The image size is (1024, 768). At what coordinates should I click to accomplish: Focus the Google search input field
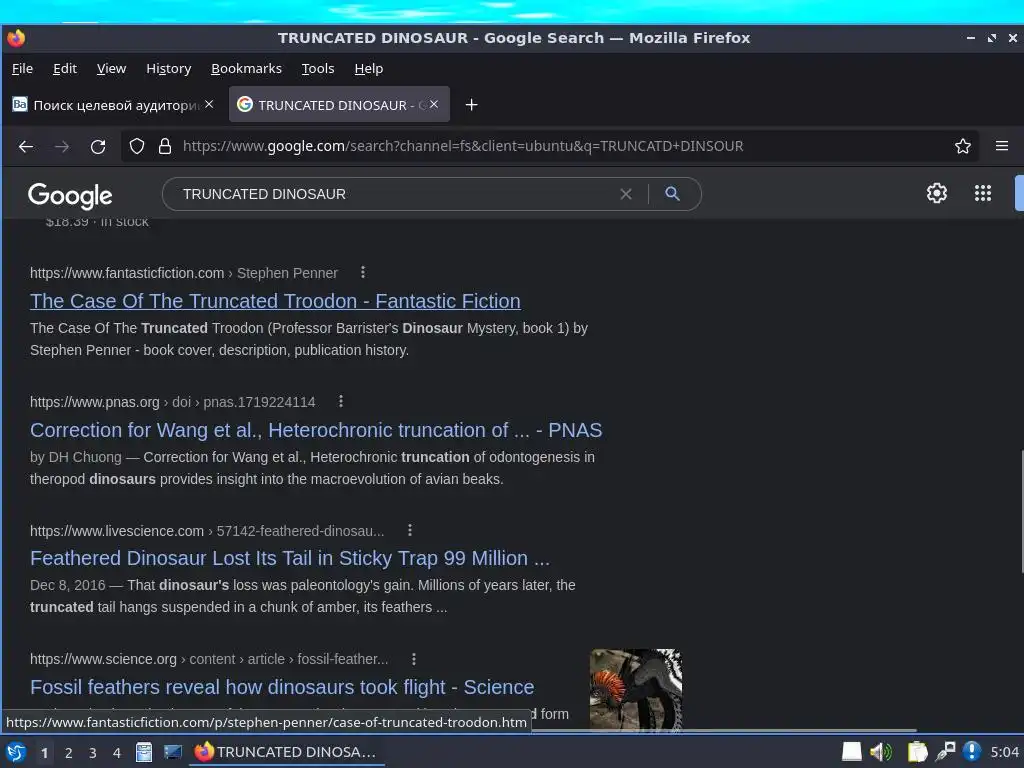coord(392,194)
